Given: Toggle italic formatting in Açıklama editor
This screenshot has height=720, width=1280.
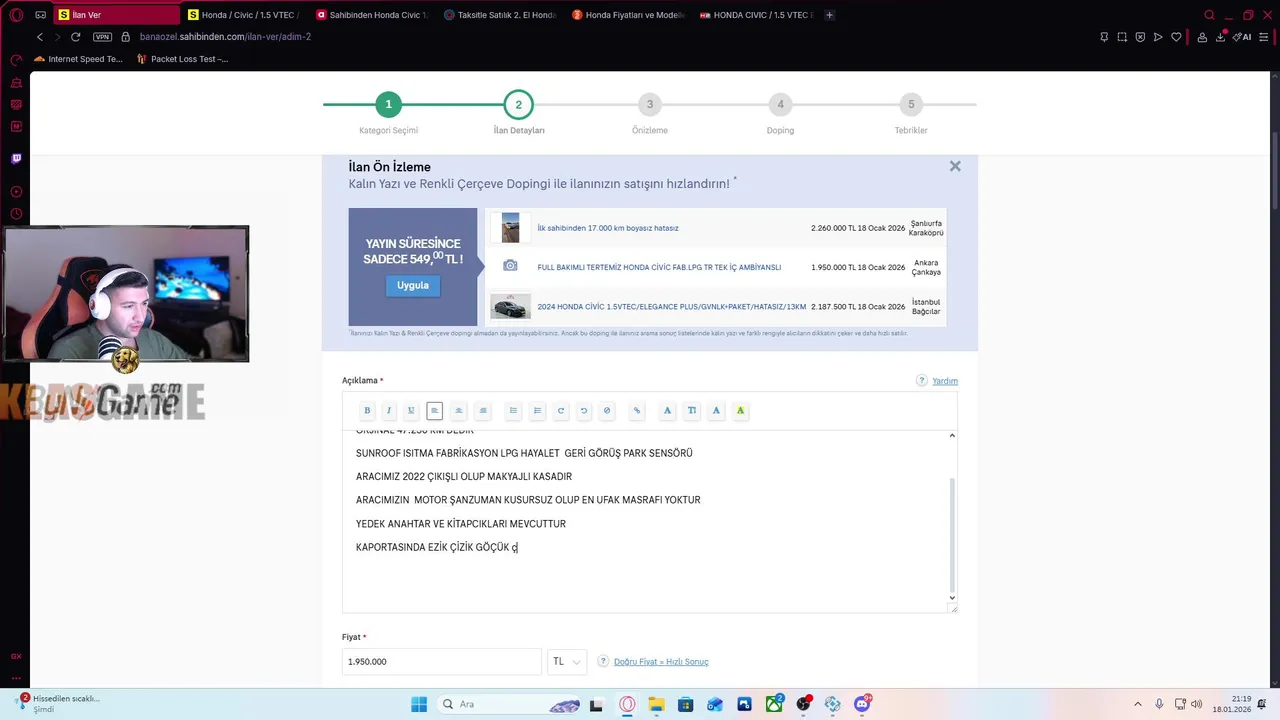Looking at the screenshot, I should tap(389, 411).
